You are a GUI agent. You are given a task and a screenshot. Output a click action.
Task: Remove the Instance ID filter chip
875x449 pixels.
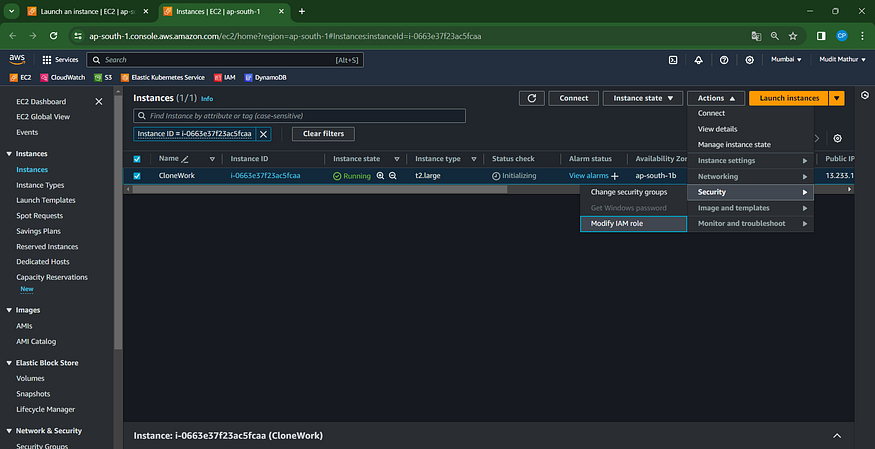point(263,134)
